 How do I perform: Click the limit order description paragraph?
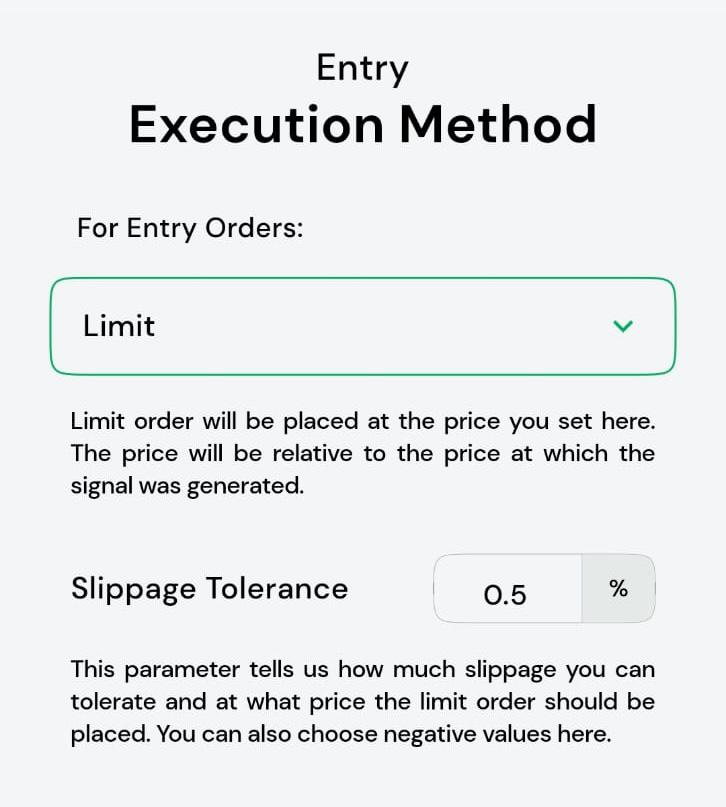point(362,453)
